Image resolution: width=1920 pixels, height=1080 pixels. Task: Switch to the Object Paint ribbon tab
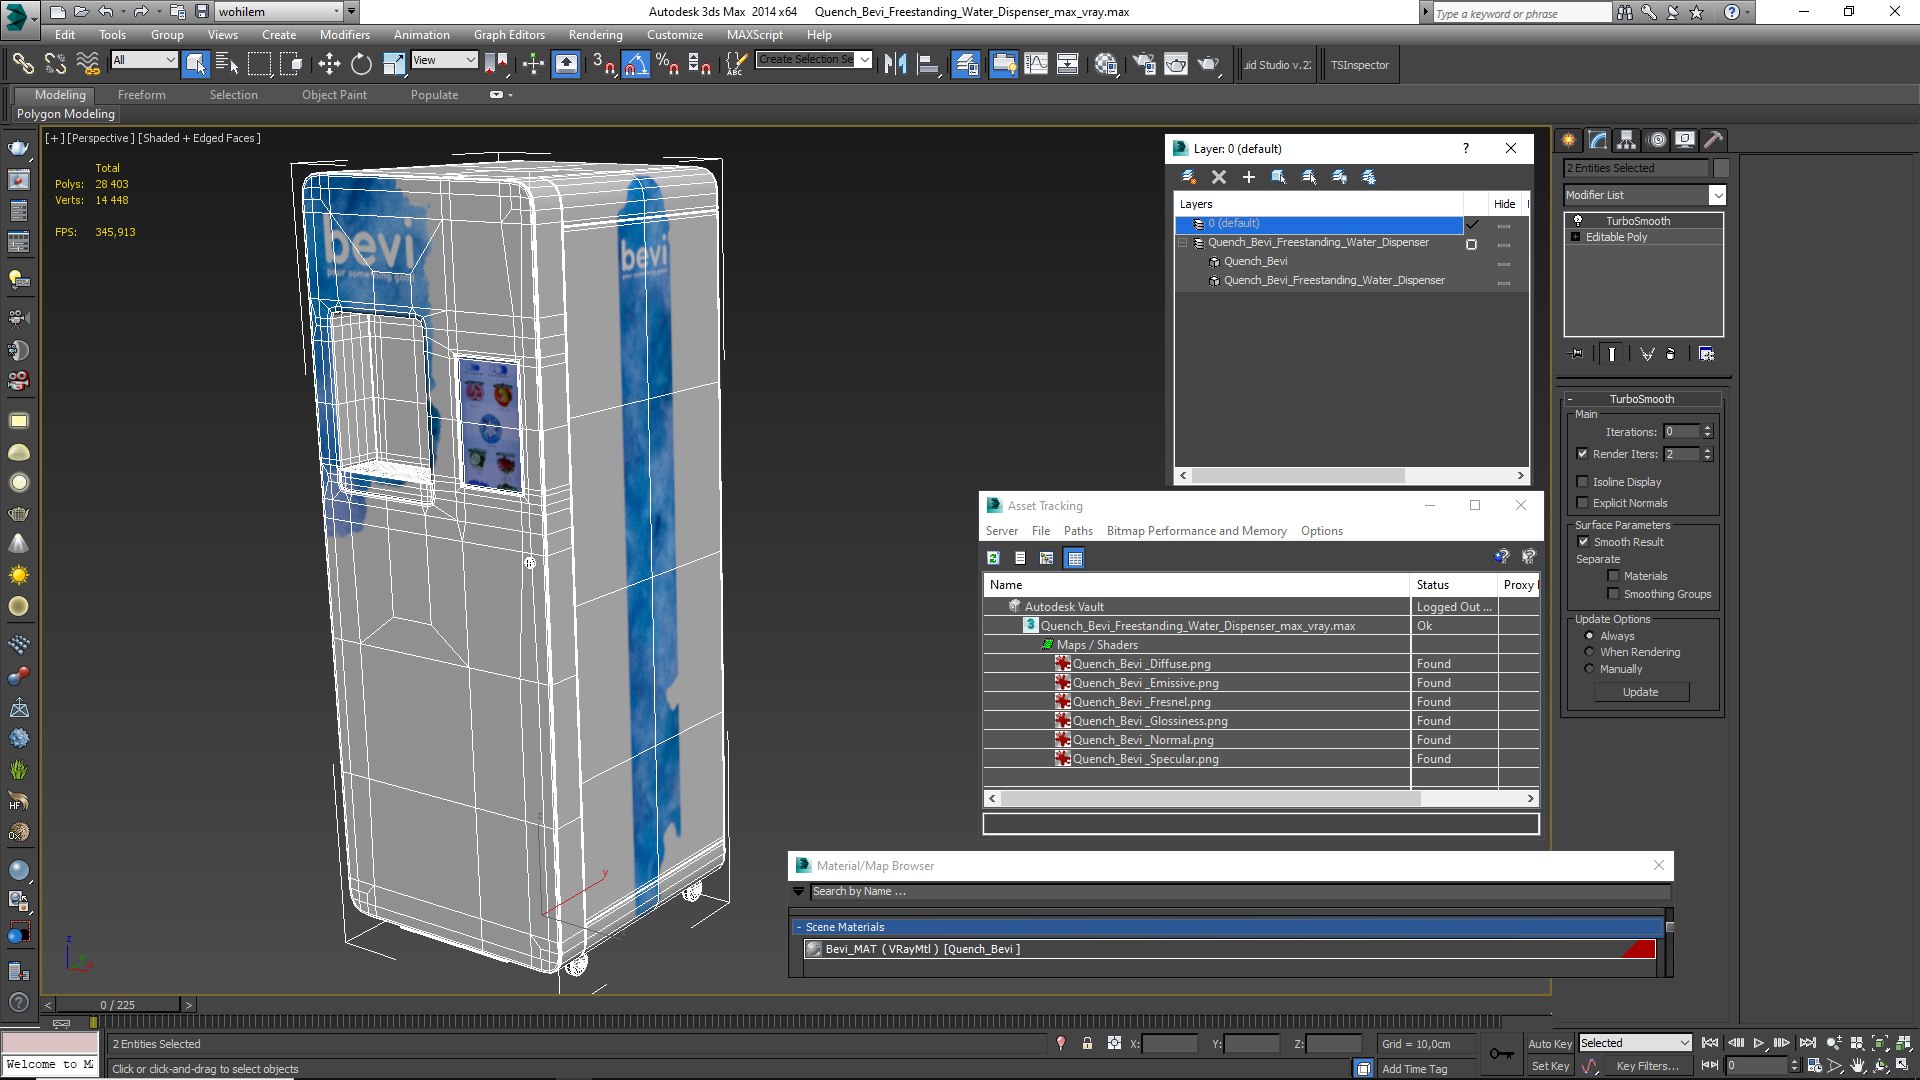[x=334, y=95]
